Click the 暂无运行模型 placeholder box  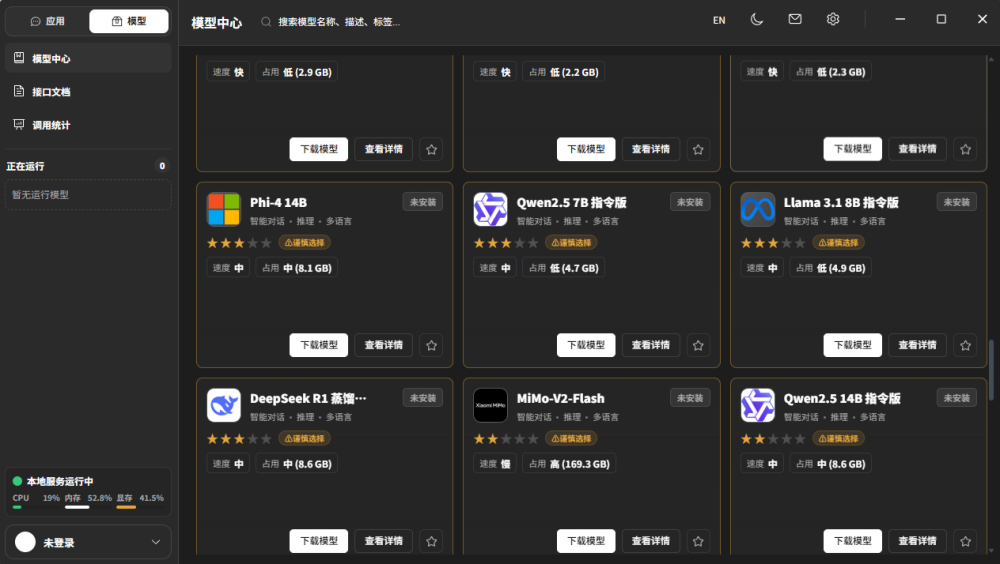[x=88, y=195]
